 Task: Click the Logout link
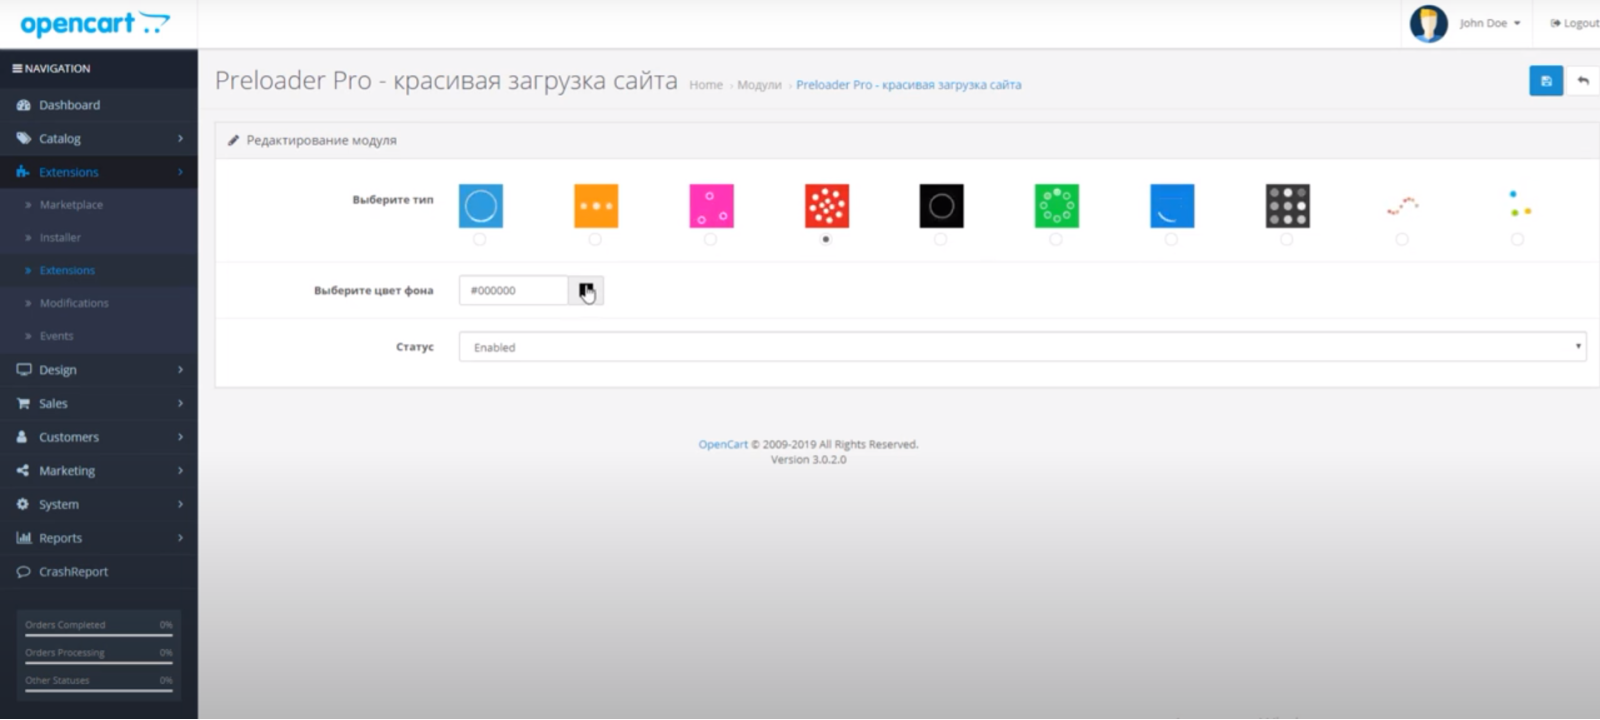[x=1575, y=23]
